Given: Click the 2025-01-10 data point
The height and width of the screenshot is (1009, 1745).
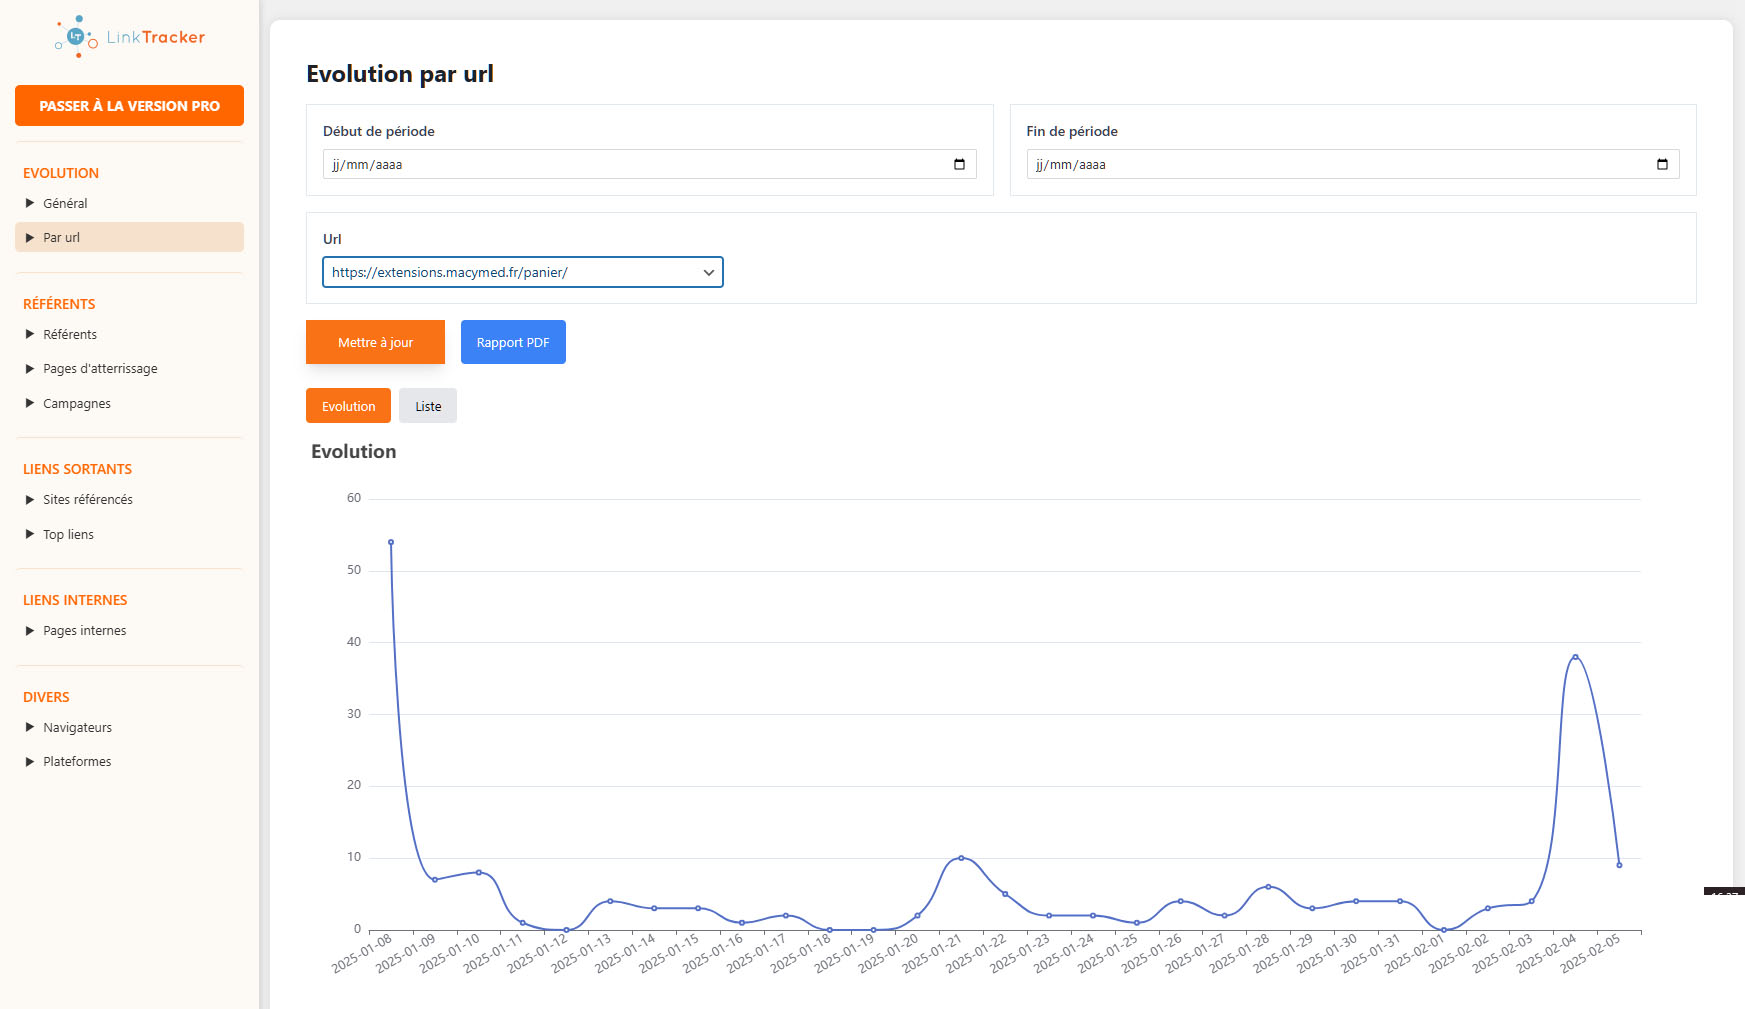Looking at the screenshot, I should pos(479,872).
